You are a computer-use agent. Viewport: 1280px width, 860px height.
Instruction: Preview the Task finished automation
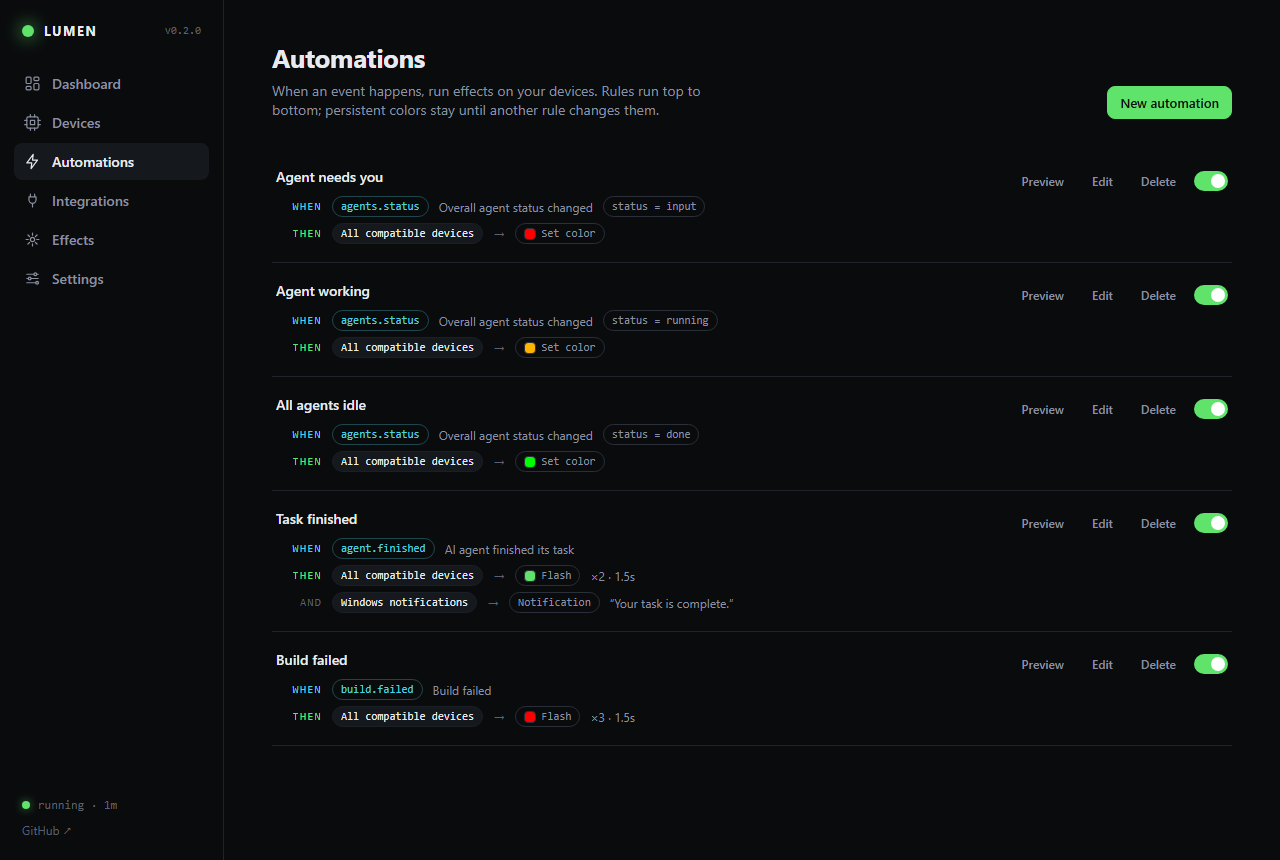click(1042, 524)
